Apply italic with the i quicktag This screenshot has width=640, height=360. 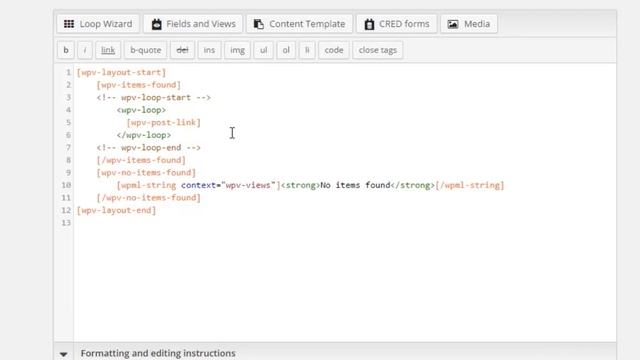[85, 50]
